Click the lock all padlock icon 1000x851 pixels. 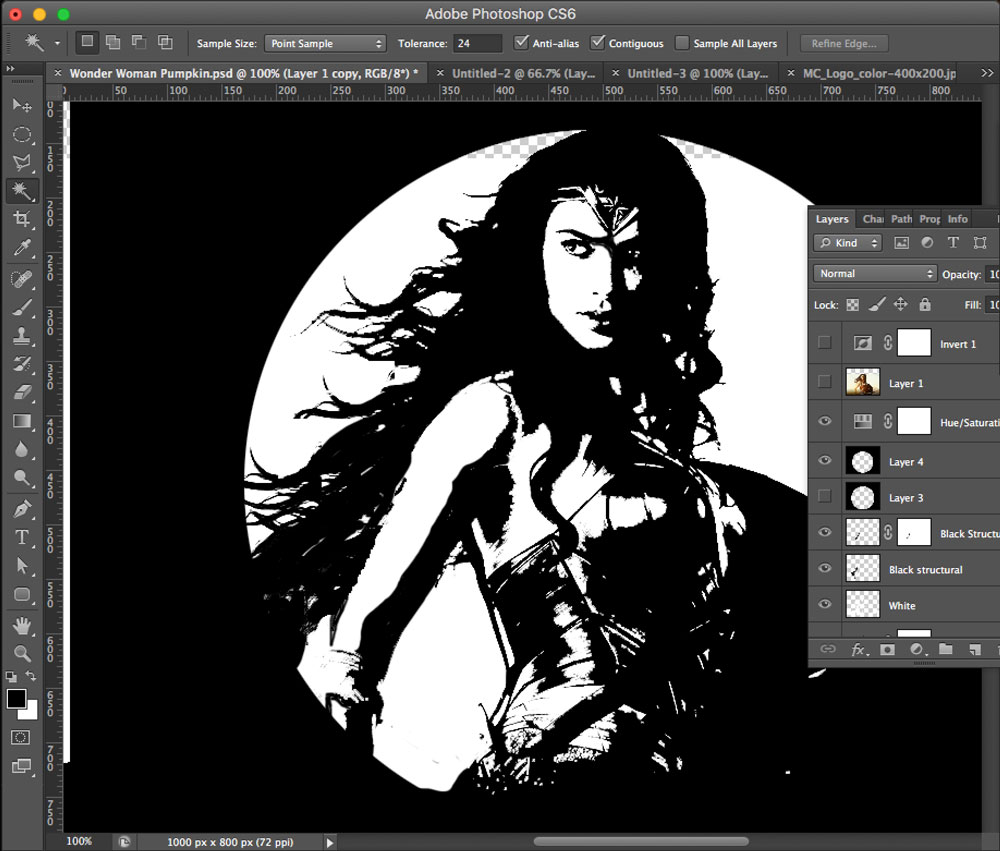click(925, 305)
